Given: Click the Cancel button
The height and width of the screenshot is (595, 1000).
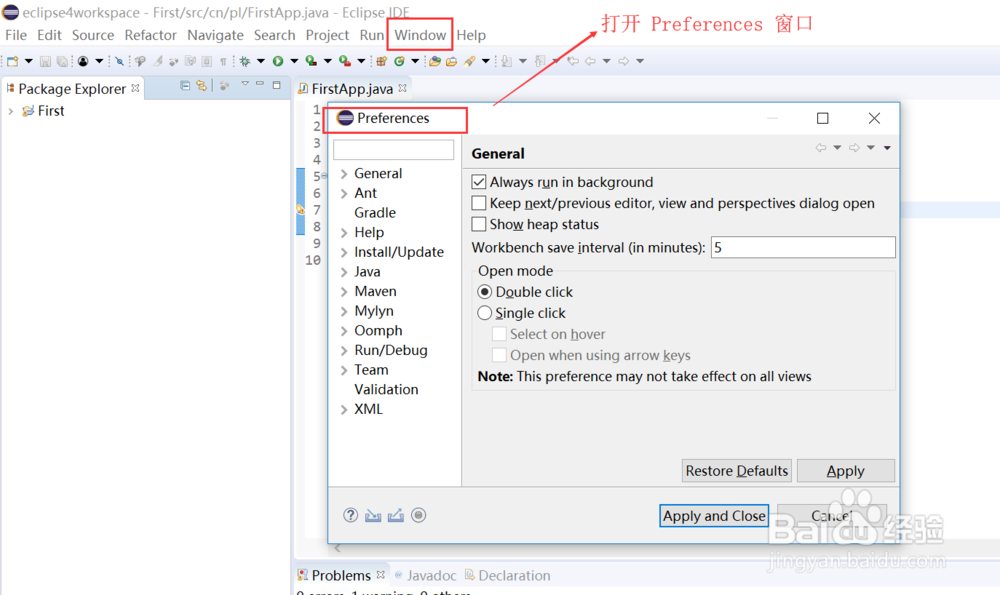Looking at the screenshot, I should 832,516.
